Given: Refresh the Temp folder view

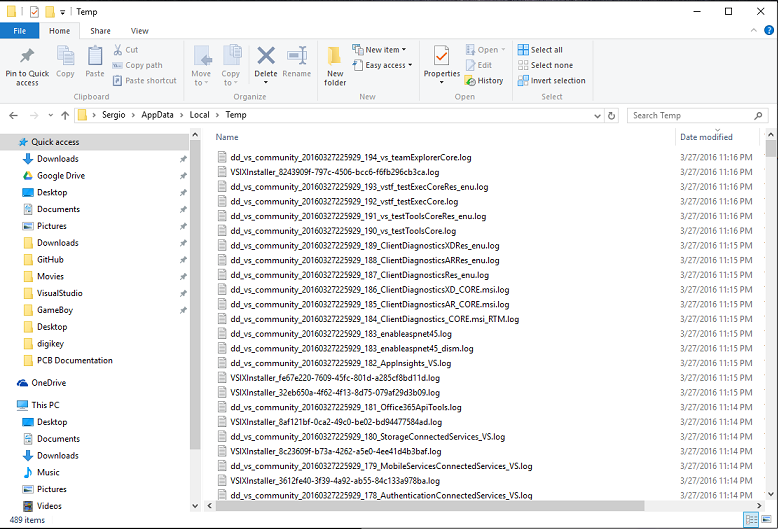Looking at the screenshot, I should coord(611,116).
